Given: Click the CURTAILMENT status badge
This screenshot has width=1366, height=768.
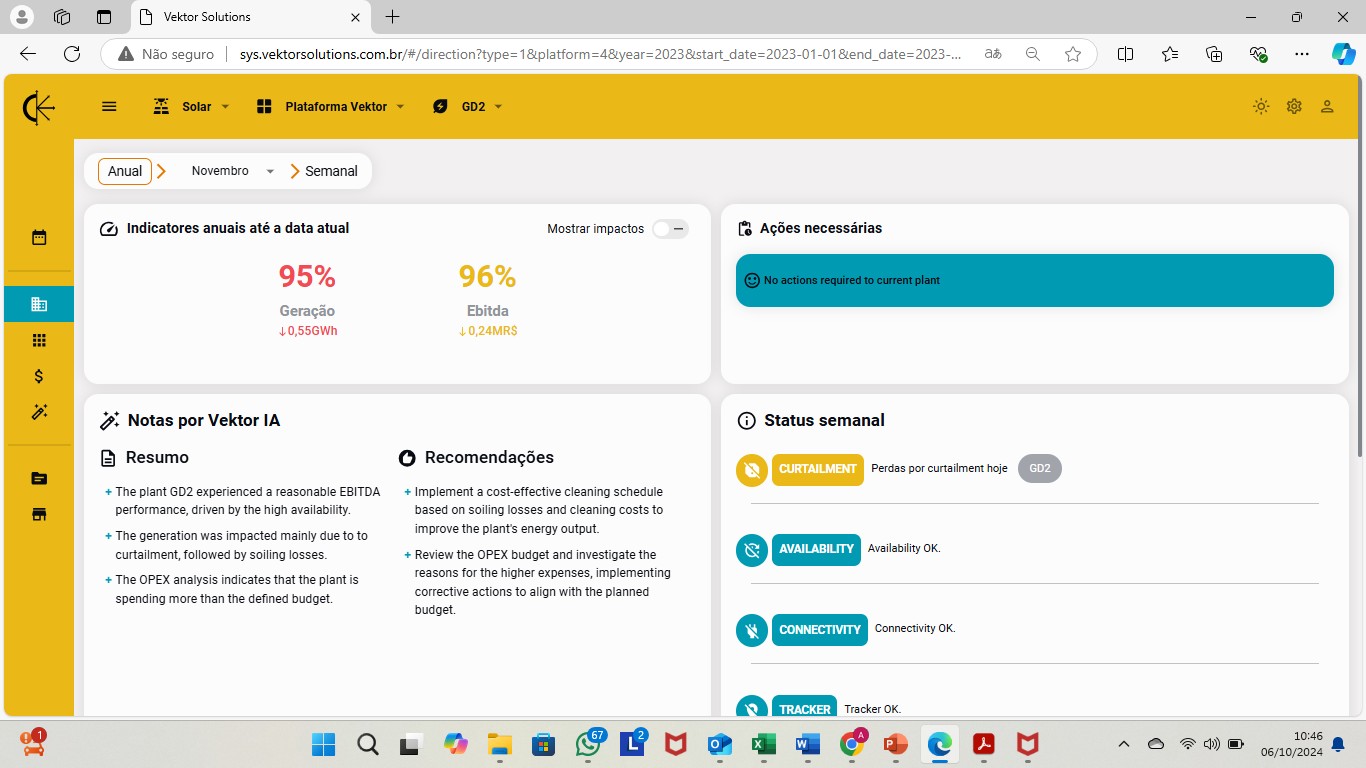Looking at the screenshot, I should (818, 469).
